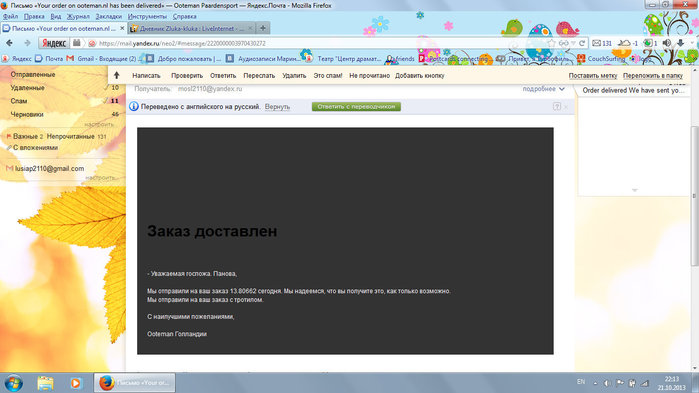699x393 pixels.
Task: Open the Яндекс home button in toolbar
Action: click(54, 43)
